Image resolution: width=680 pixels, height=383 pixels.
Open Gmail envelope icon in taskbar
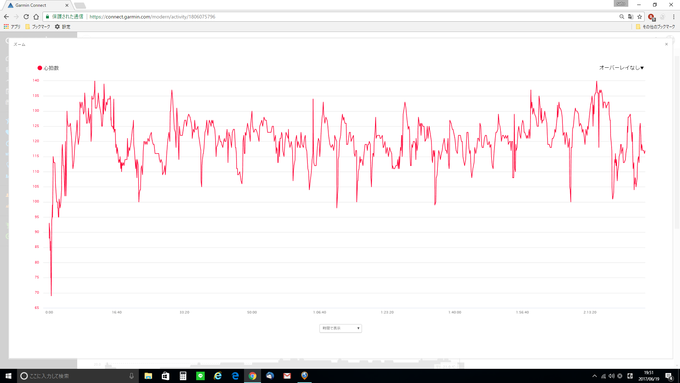coord(287,376)
